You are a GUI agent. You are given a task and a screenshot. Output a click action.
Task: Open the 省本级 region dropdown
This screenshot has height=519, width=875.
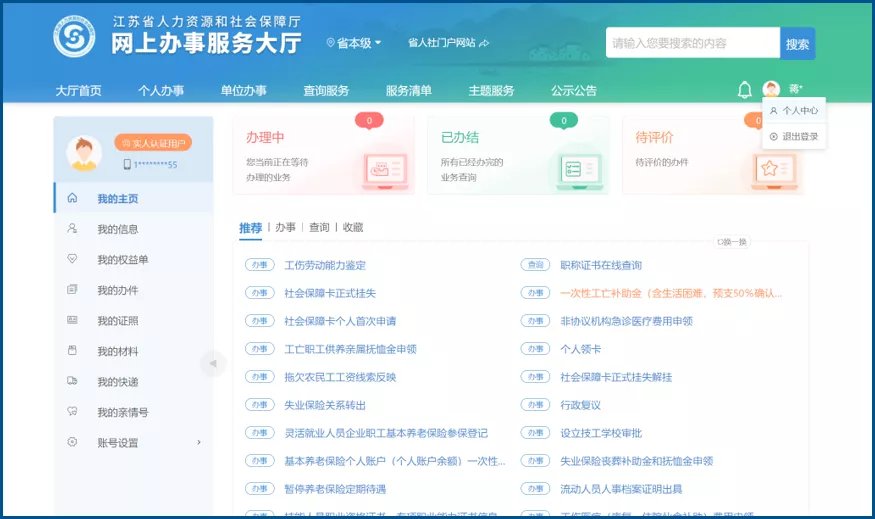coord(354,43)
